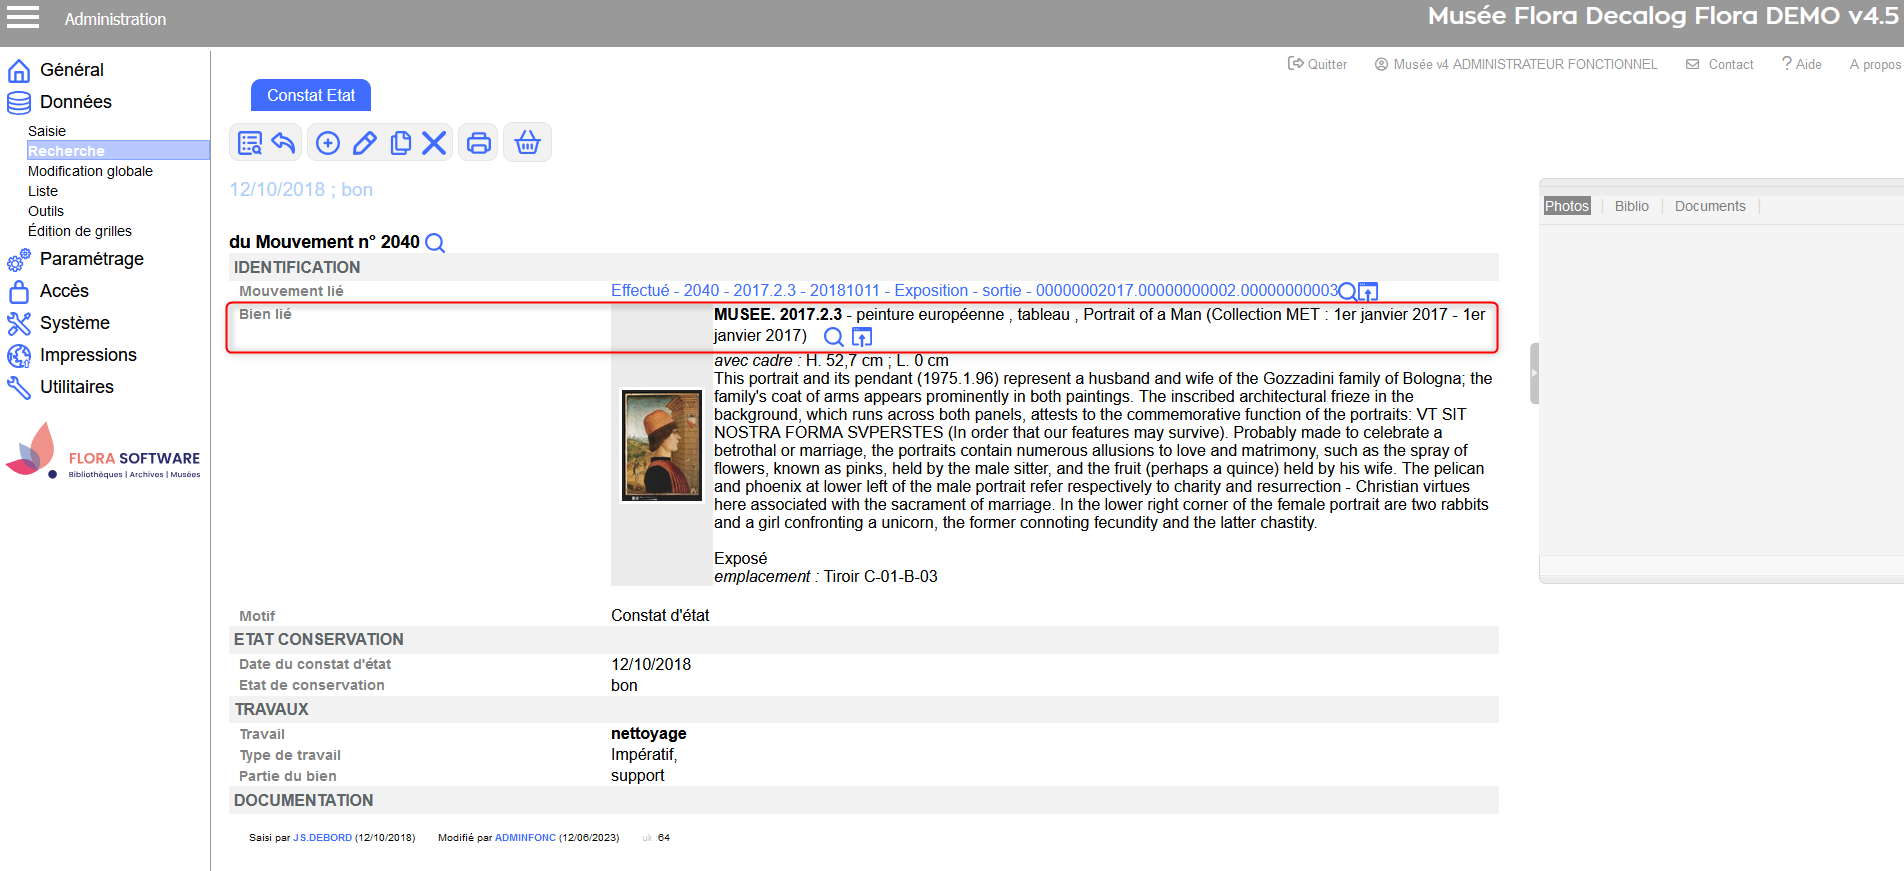Click the Quitter link
The height and width of the screenshot is (871, 1904).
pyautogui.click(x=1318, y=64)
